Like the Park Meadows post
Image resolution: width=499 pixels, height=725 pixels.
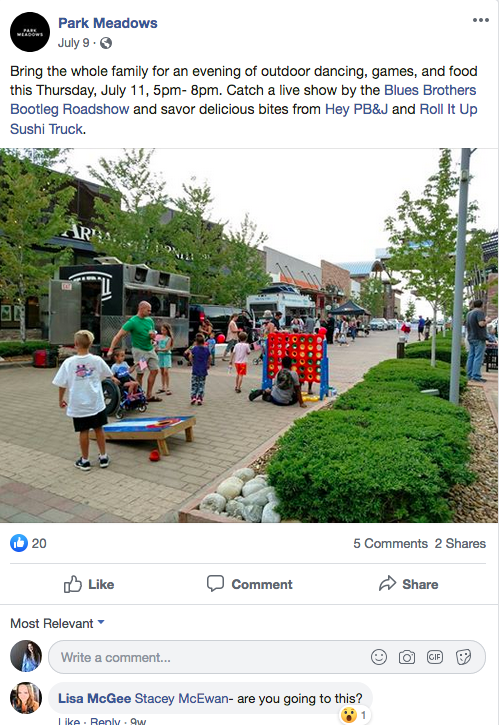coord(89,584)
